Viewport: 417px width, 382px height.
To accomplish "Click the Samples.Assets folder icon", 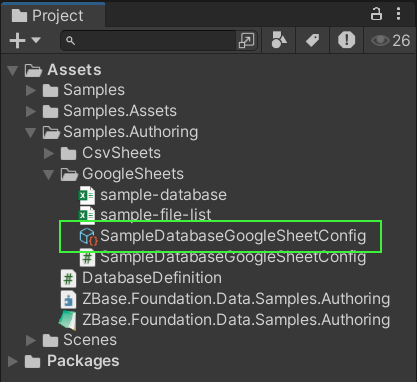I will (x=51, y=111).
